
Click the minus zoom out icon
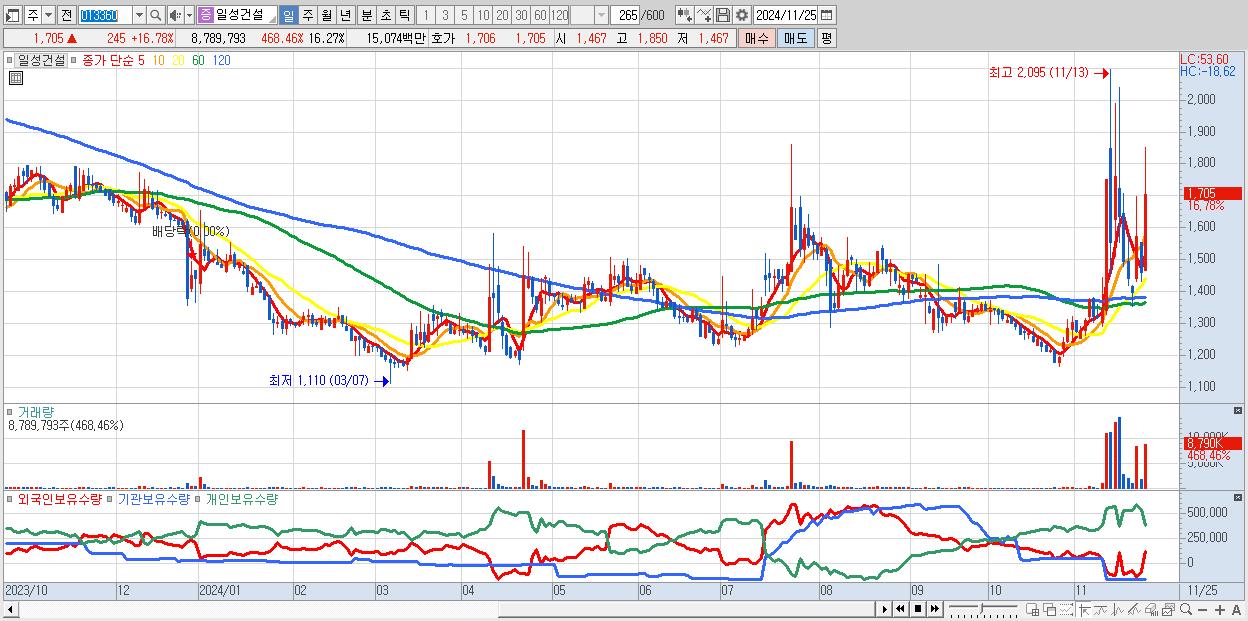coord(1203,610)
